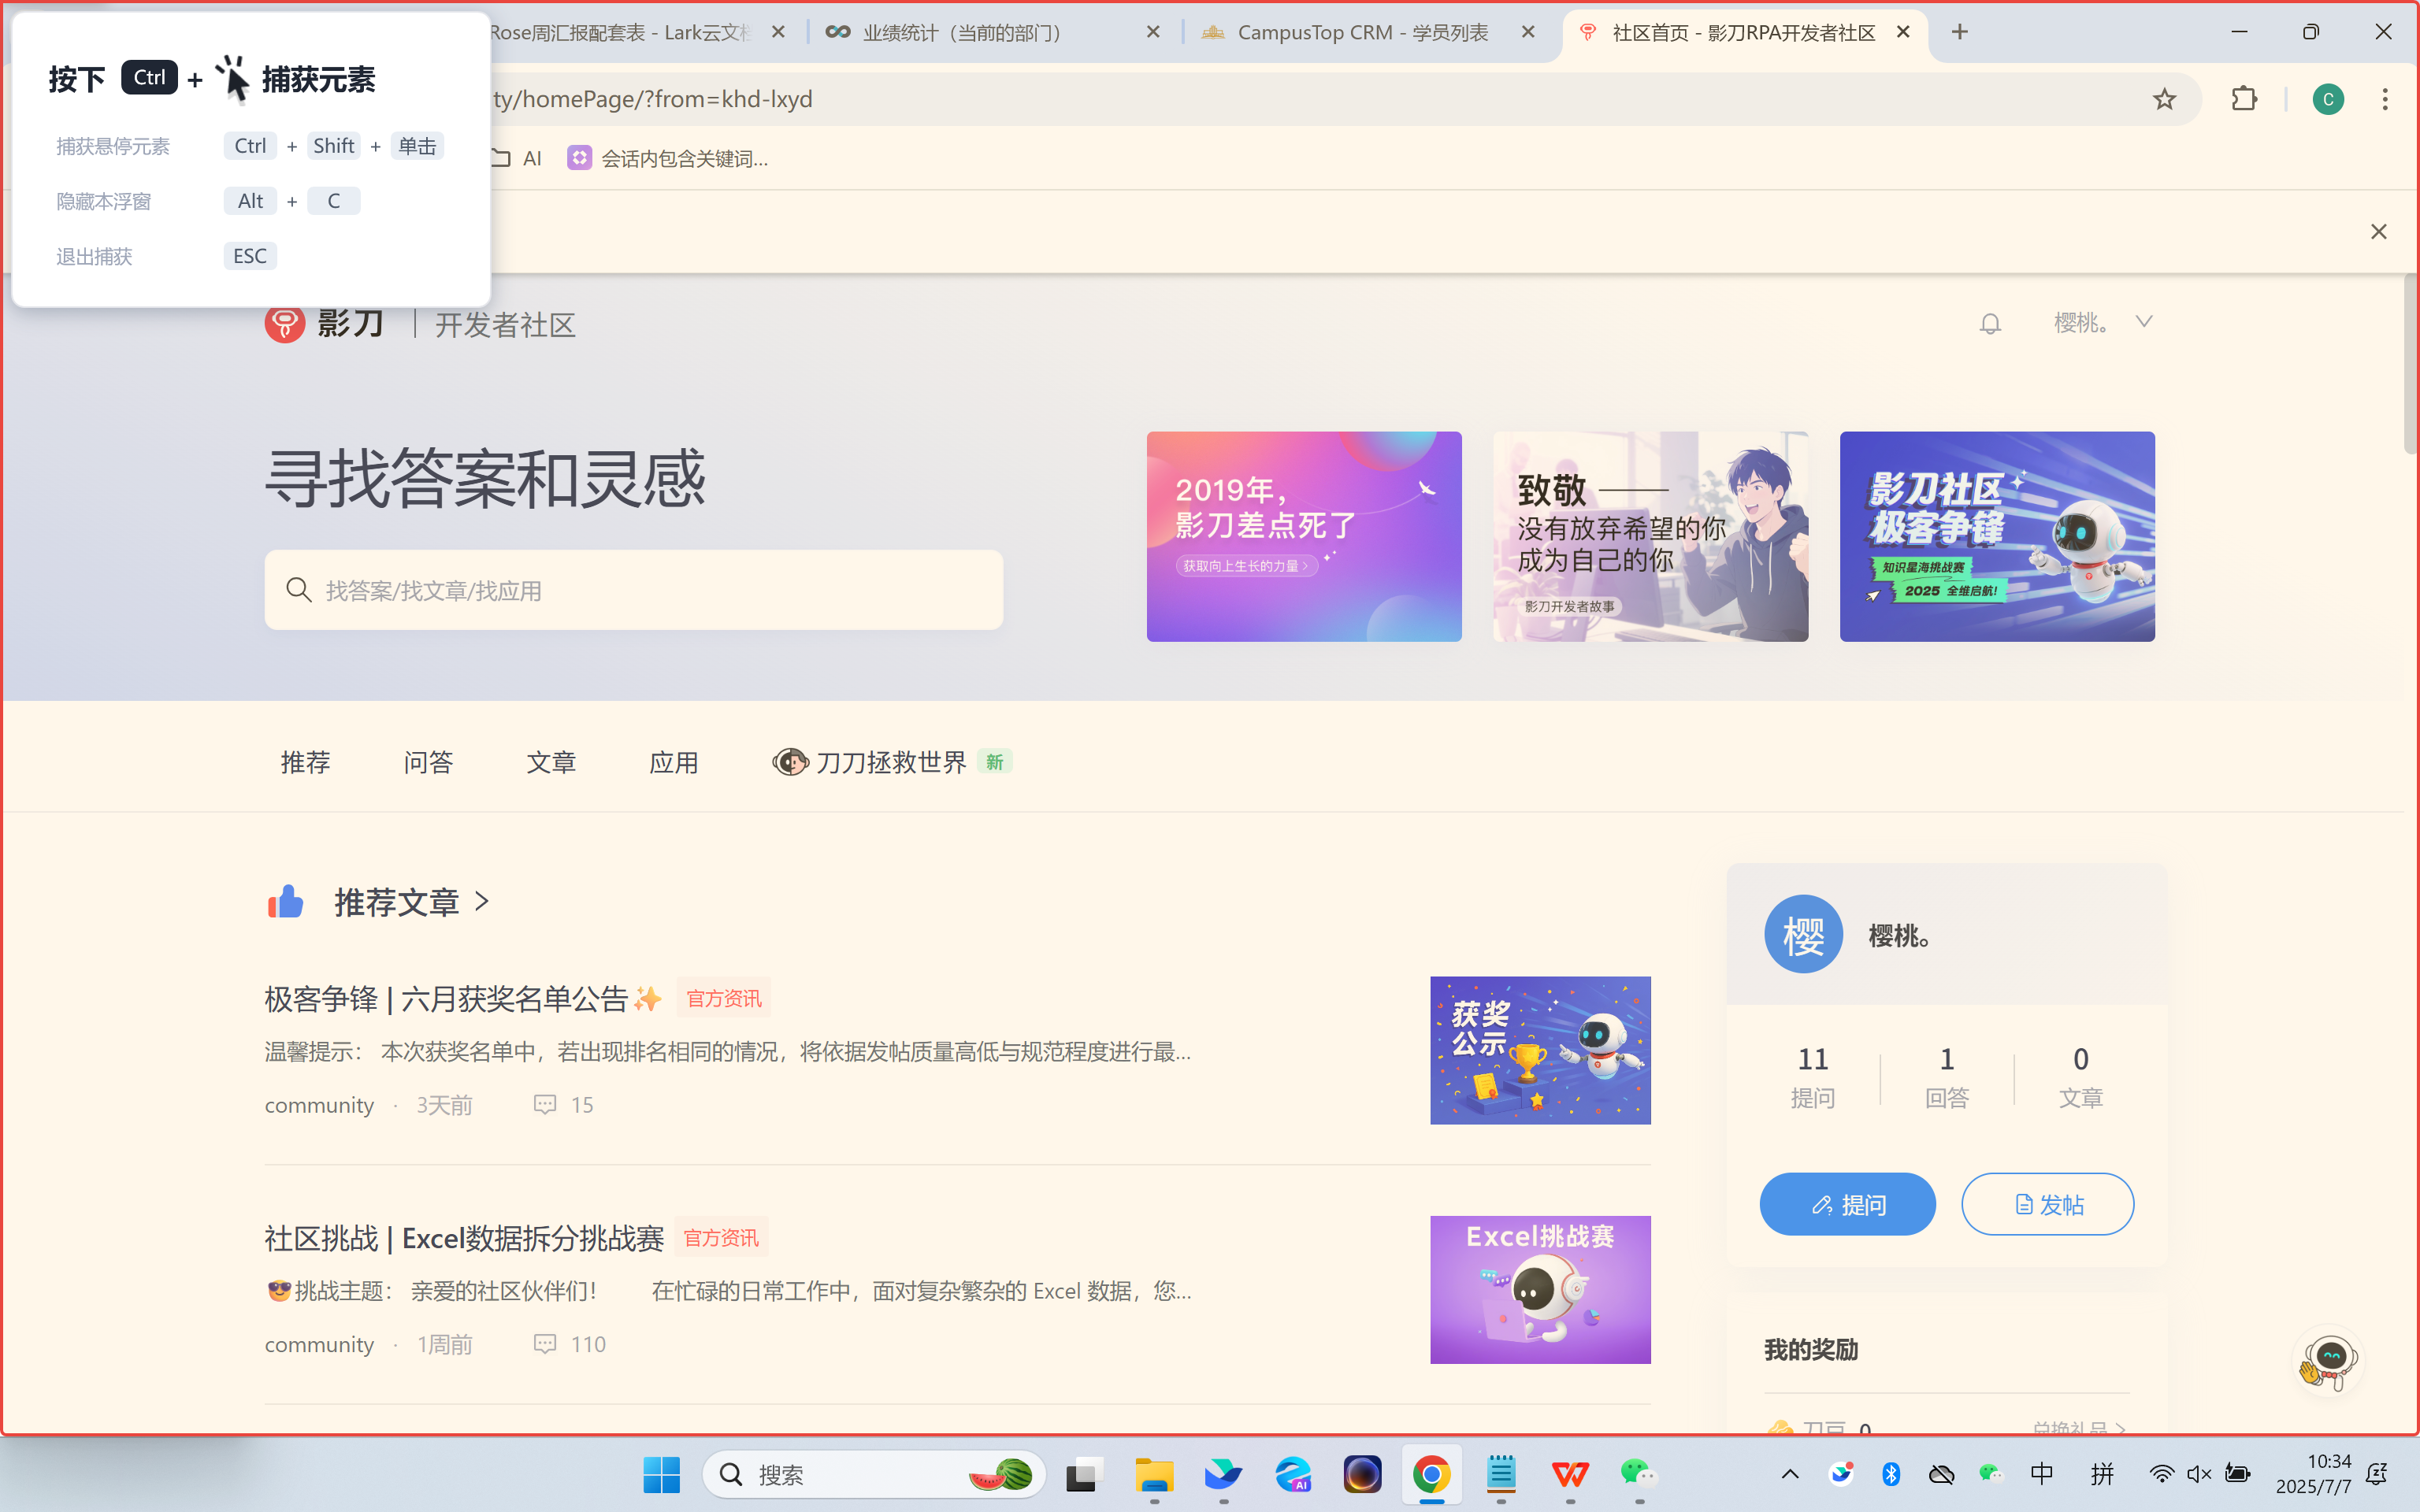2420x1512 pixels.
Task: Show hidden system tray icons
Action: pos(1790,1474)
